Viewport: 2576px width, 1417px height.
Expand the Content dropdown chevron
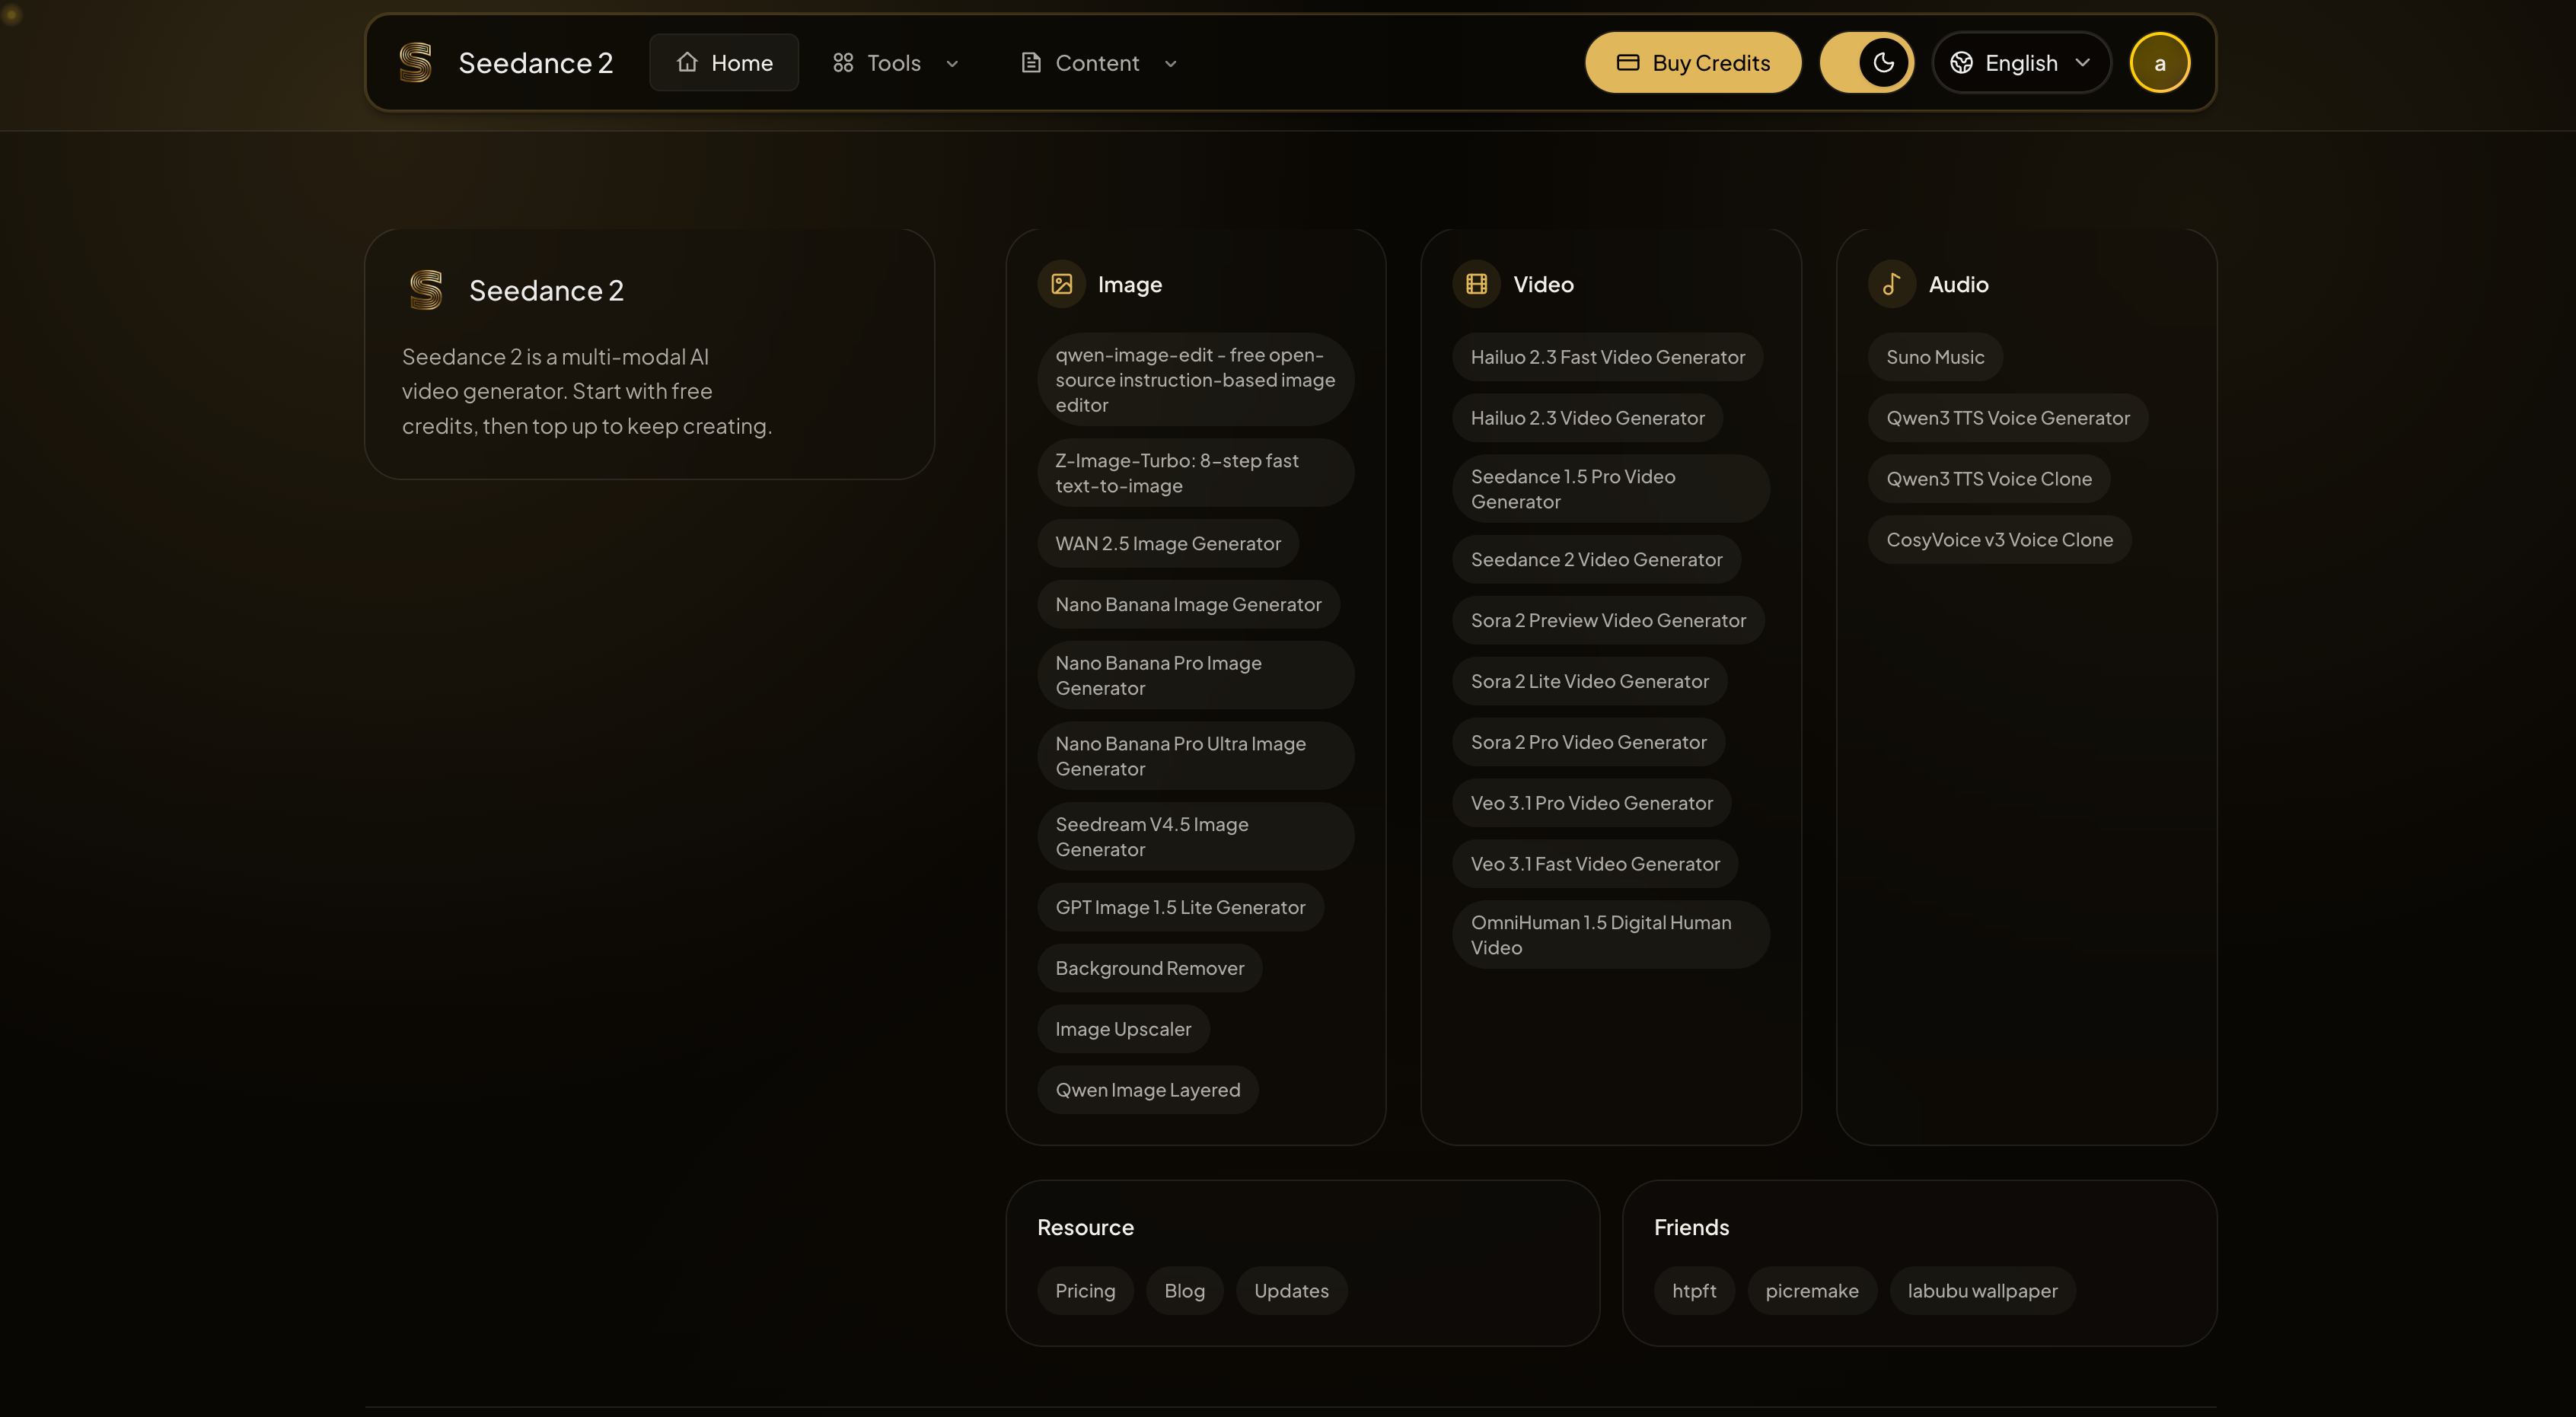(x=1171, y=63)
